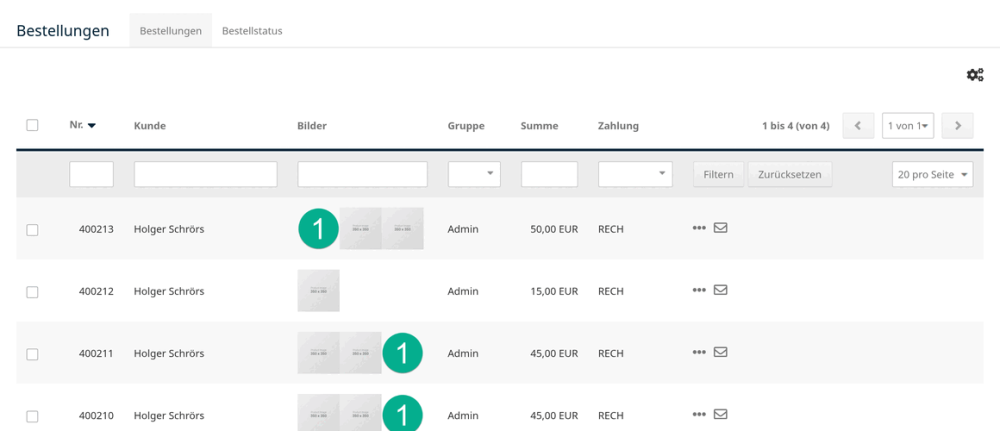Screen dimensions: 1000x431
Task: Open the three-dot menu for order 400211
Action: [699, 352]
